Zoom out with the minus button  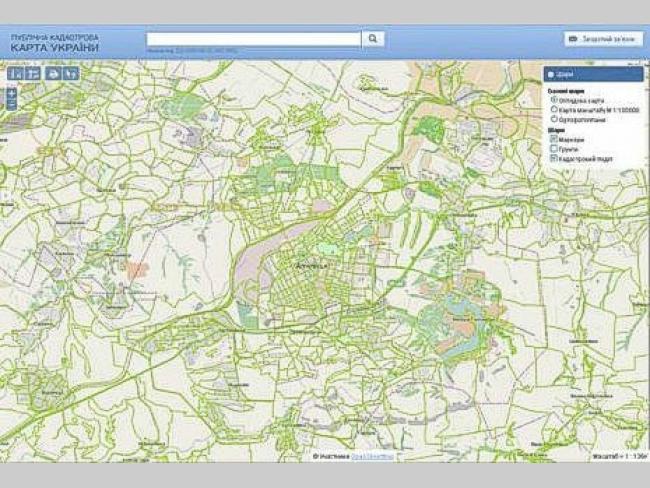11,104
